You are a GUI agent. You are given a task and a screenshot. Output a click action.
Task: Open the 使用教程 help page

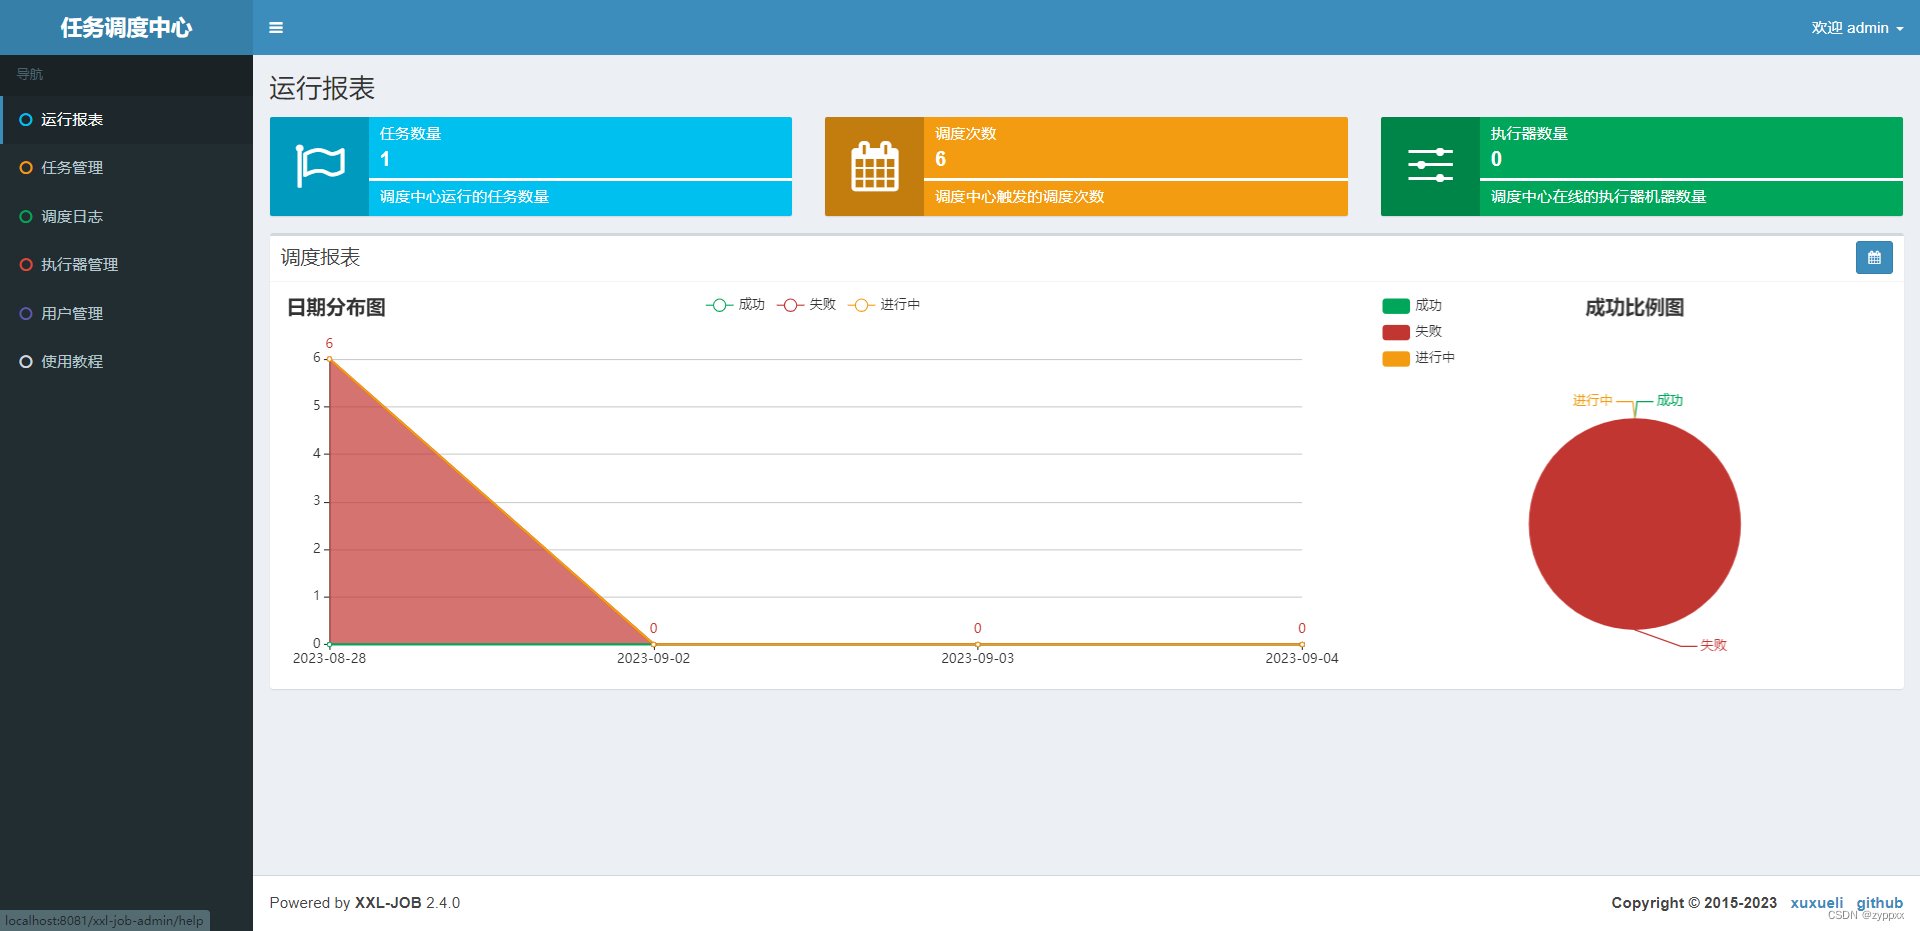tap(126, 362)
